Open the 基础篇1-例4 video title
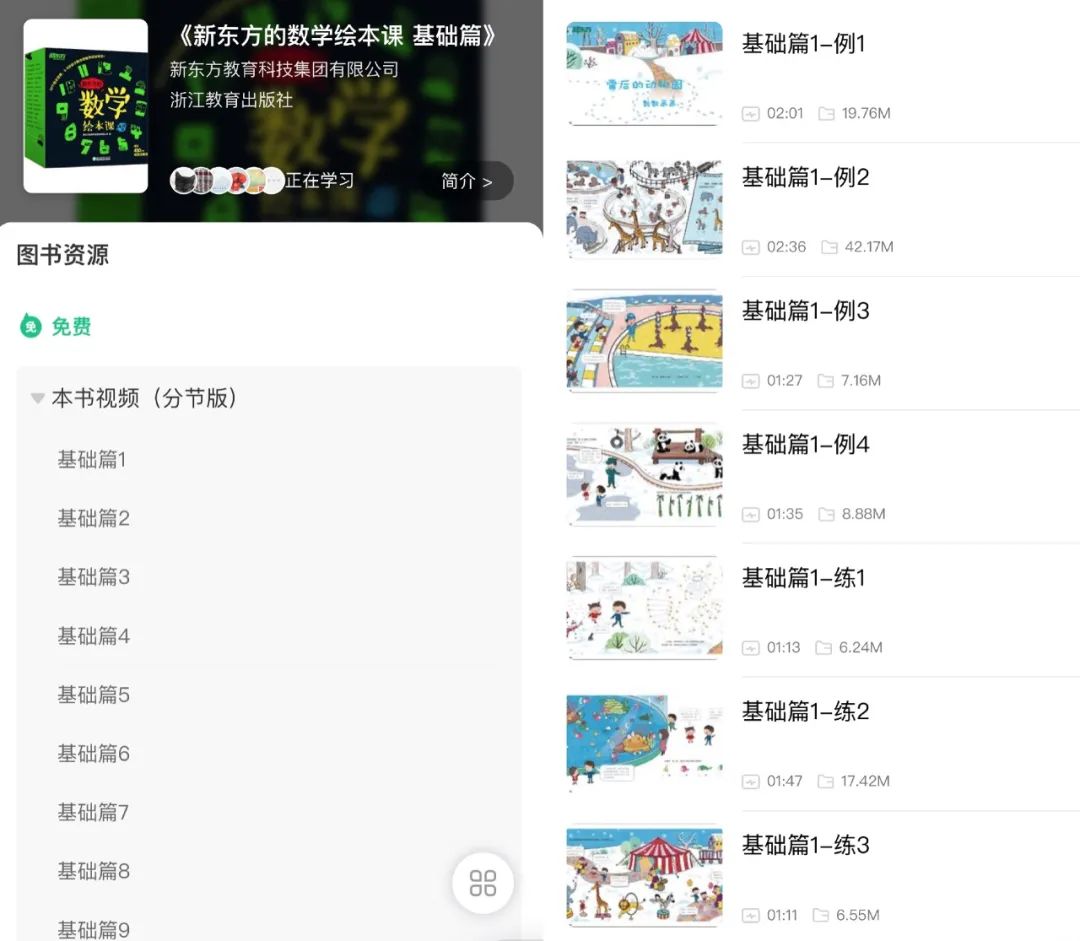1080x941 pixels. point(805,444)
